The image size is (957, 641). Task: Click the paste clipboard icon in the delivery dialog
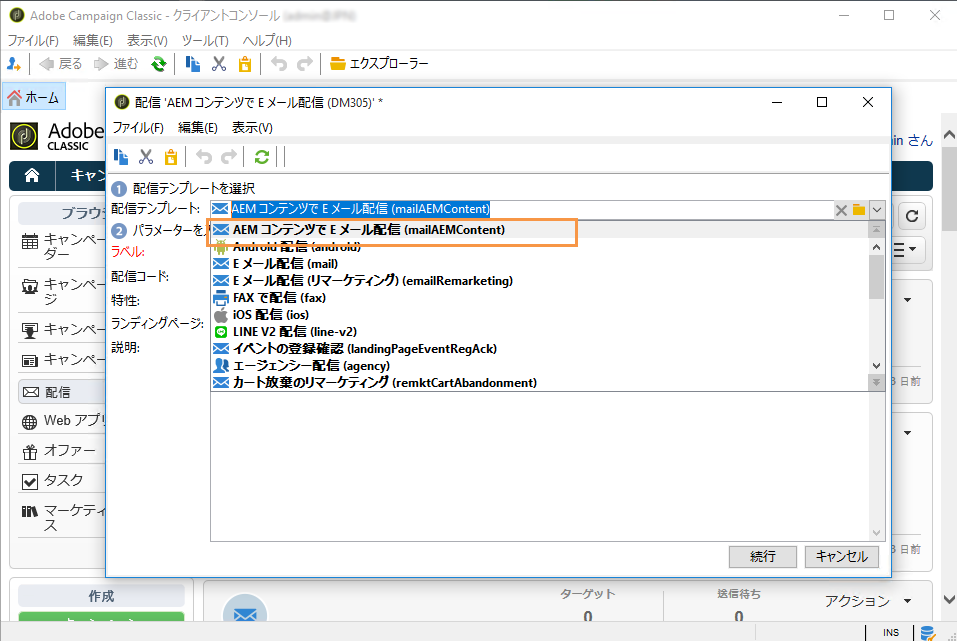(x=171, y=157)
